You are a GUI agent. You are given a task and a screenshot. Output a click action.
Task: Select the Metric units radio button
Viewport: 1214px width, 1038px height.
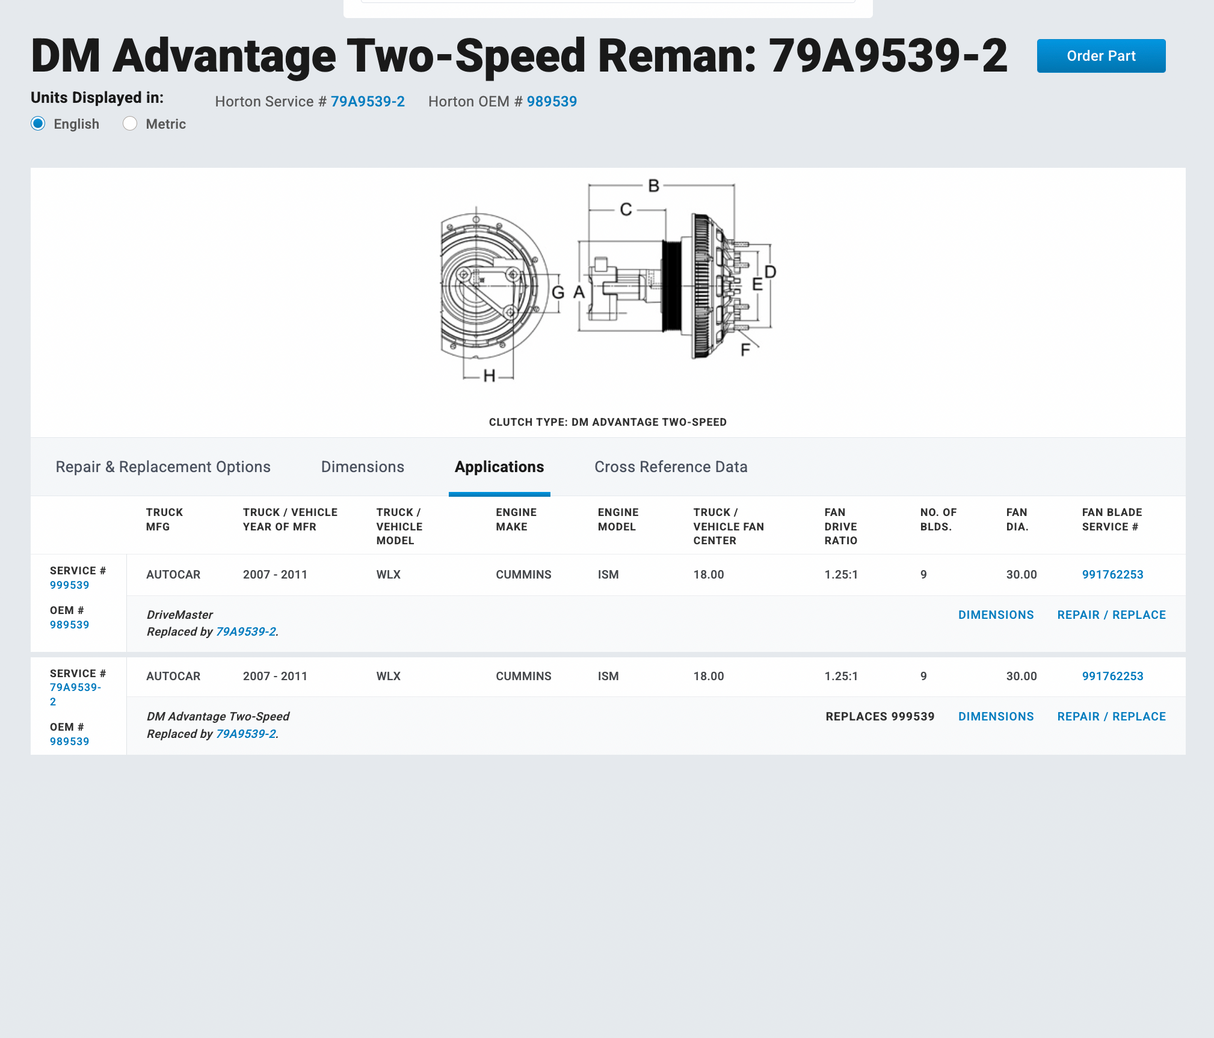[x=130, y=123]
